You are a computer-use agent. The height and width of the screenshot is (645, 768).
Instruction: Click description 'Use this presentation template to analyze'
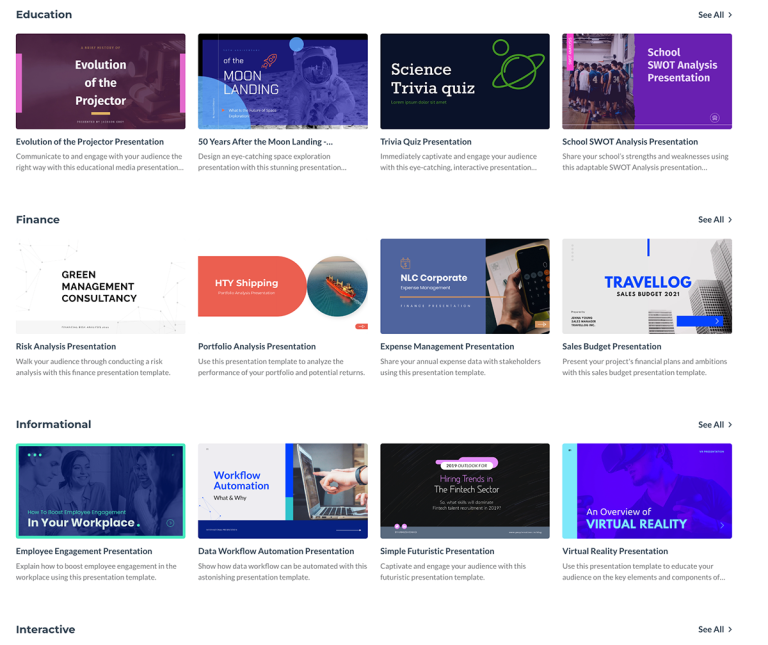(x=282, y=367)
